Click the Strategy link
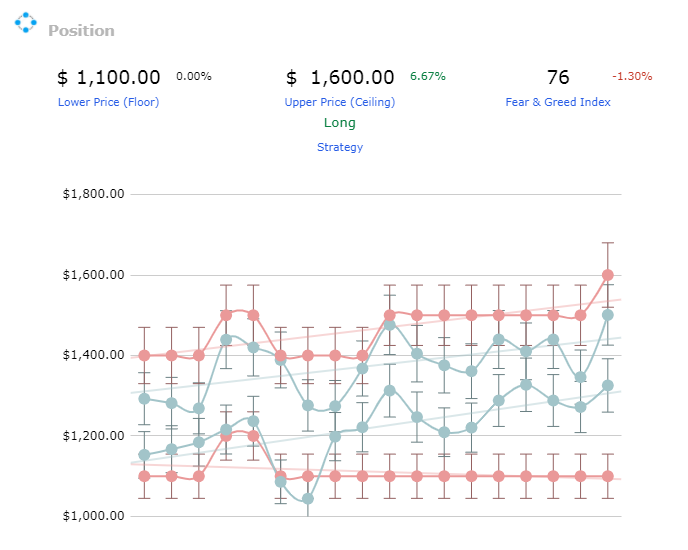 [x=340, y=147]
